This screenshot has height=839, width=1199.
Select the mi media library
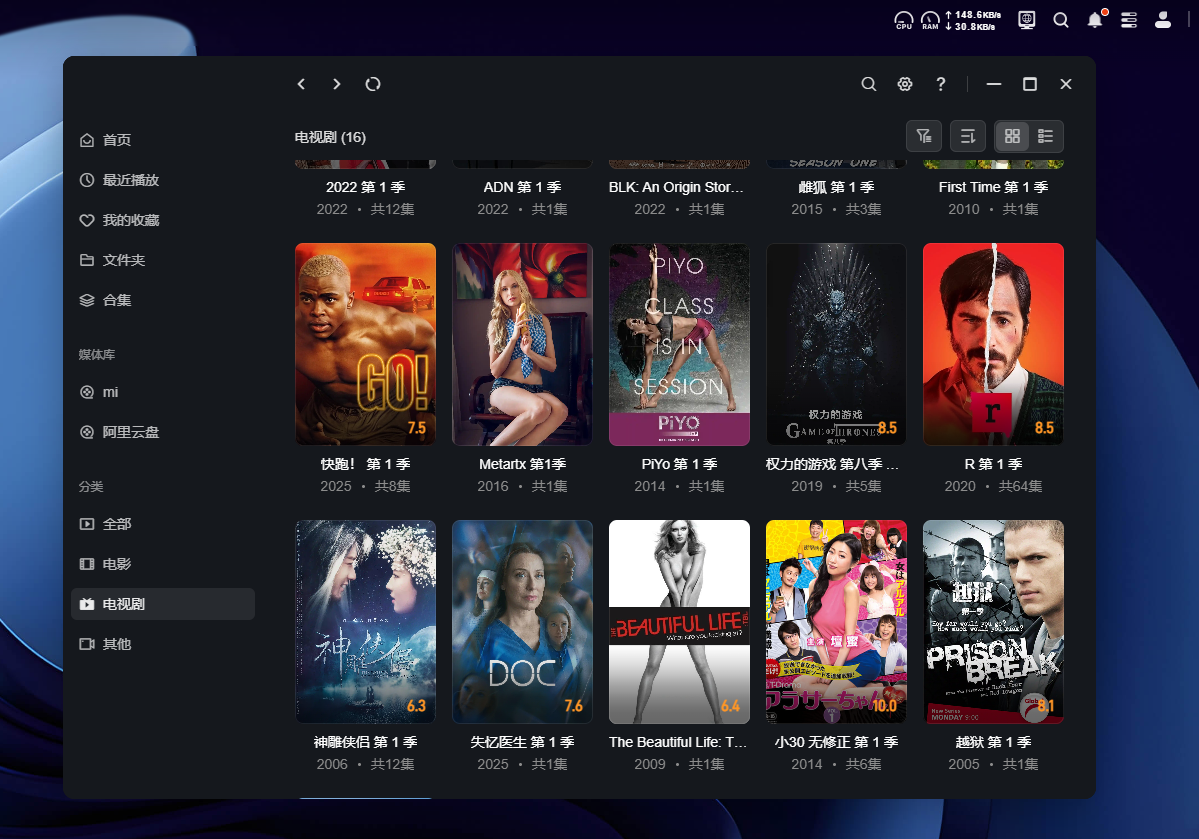coord(163,392)
